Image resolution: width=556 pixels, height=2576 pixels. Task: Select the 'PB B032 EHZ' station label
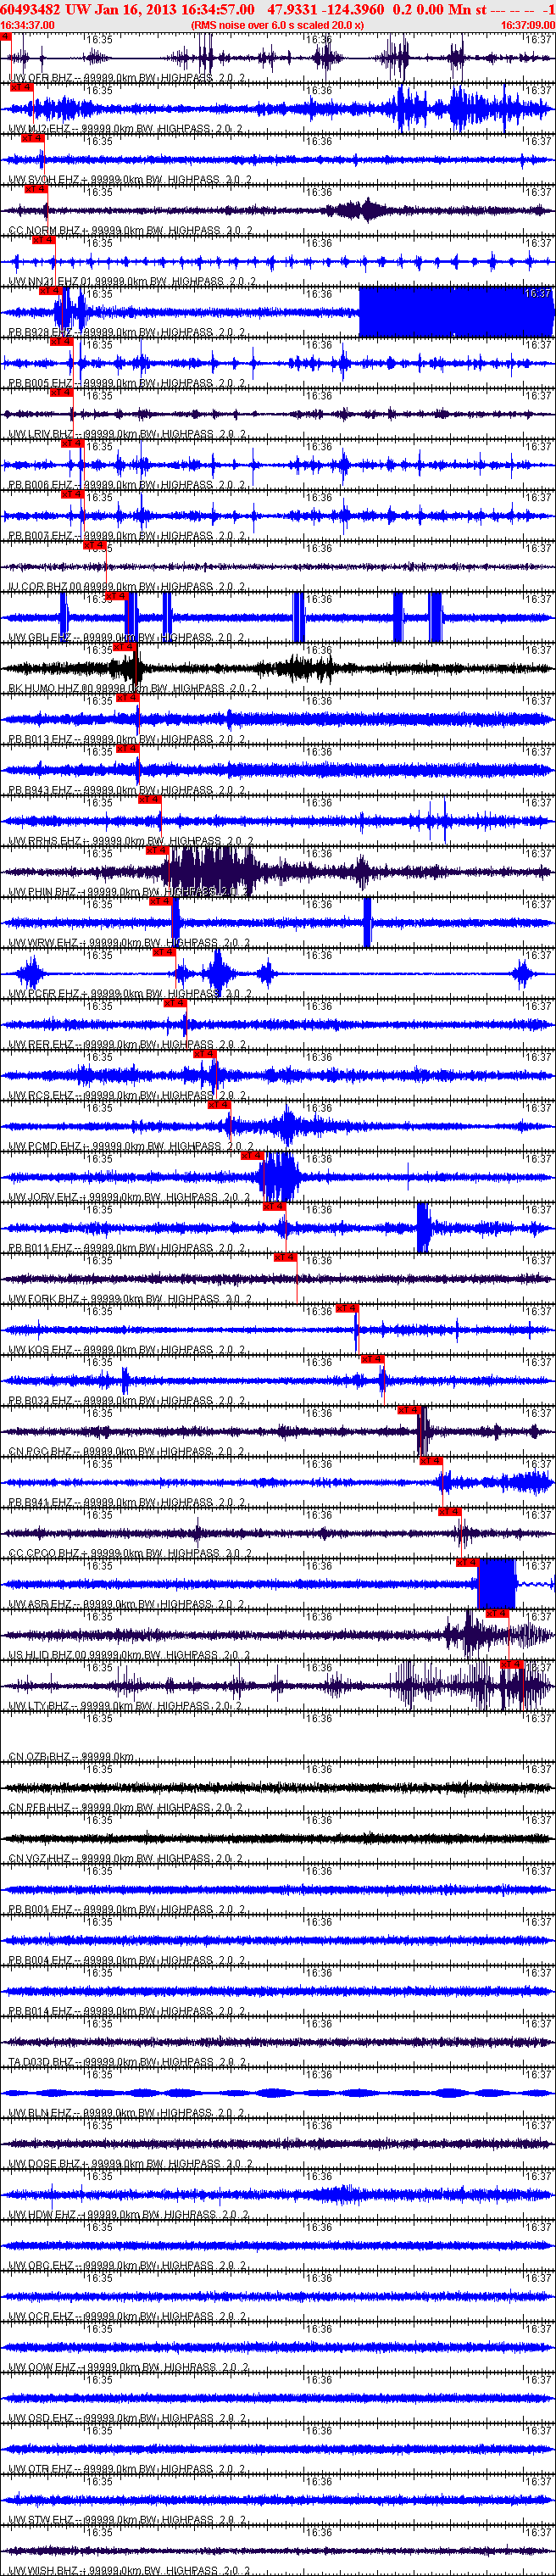(40, 1401)
